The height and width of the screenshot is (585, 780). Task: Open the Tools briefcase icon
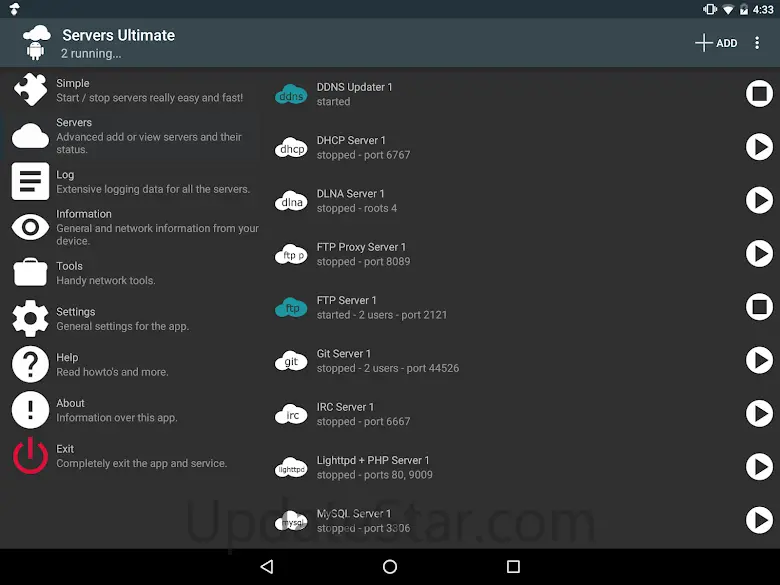[x=30, y=273]
